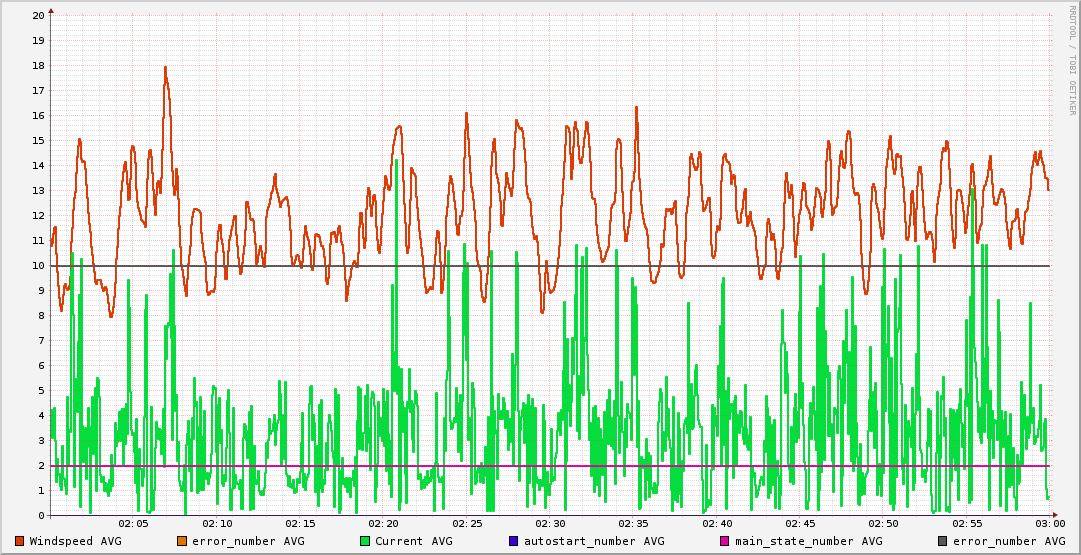Click the 02:25 time axis label

(467, 525)
